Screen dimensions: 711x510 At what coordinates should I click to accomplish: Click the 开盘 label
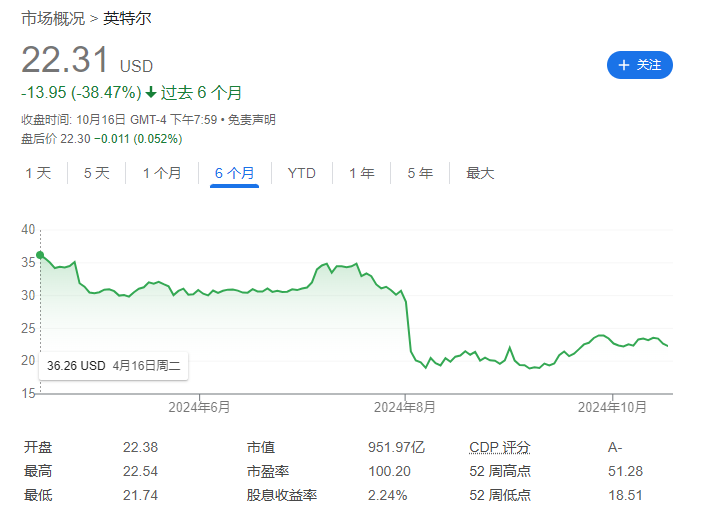[x=38, y=447]
